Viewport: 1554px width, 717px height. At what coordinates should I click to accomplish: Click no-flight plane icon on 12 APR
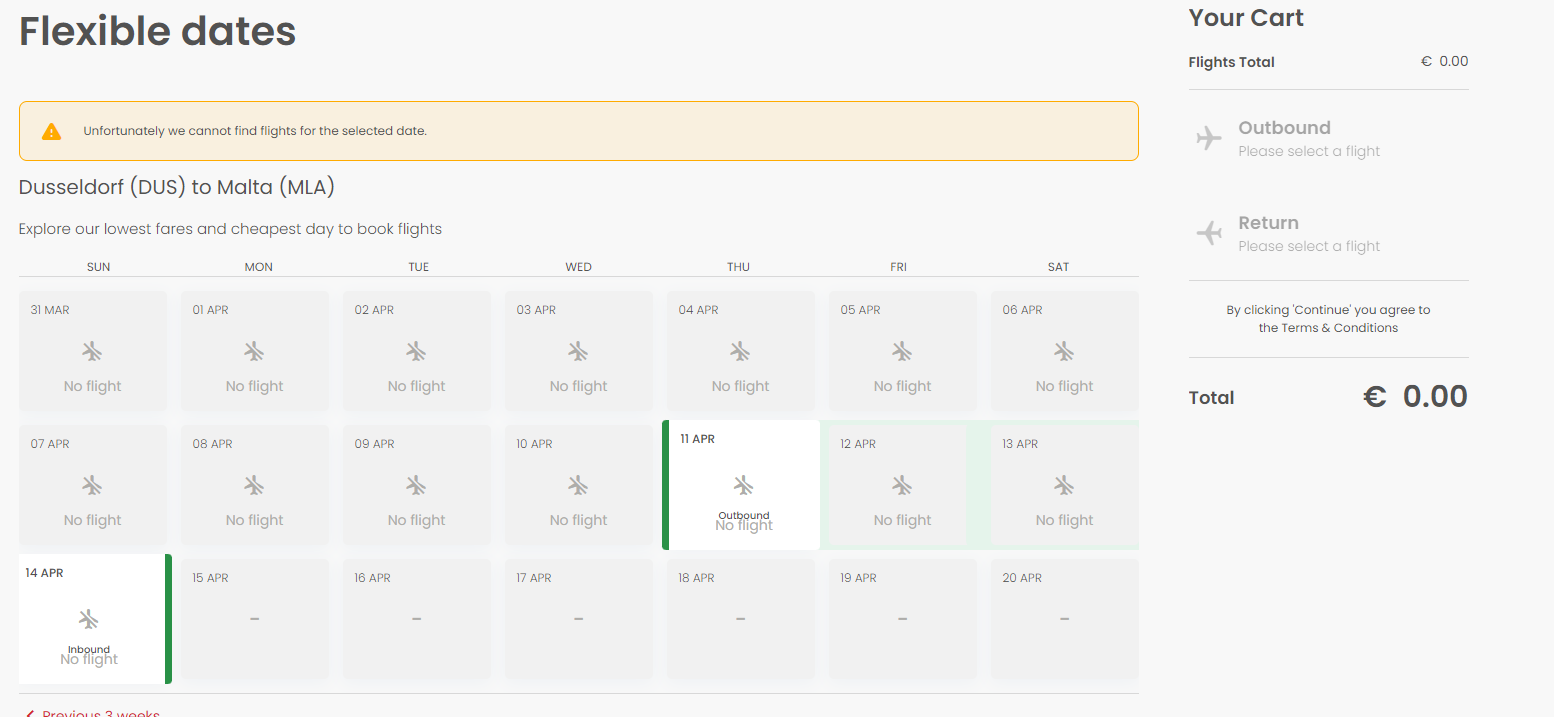click(902, 485)
